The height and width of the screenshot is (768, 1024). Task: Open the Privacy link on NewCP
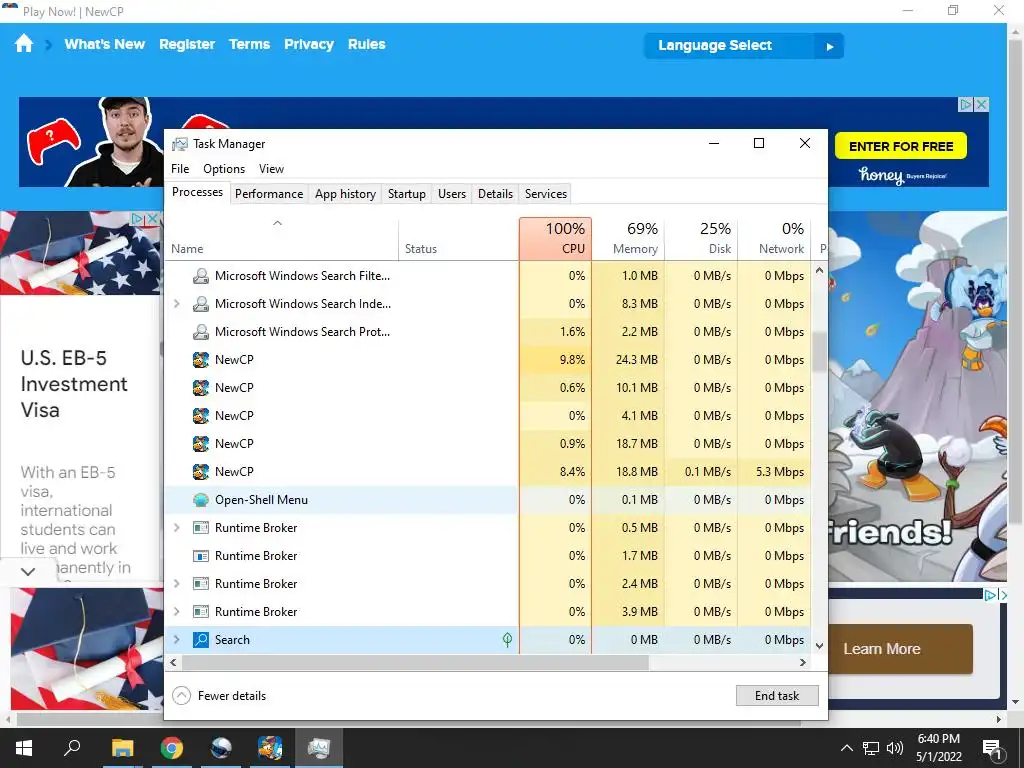tap(309, 44)
